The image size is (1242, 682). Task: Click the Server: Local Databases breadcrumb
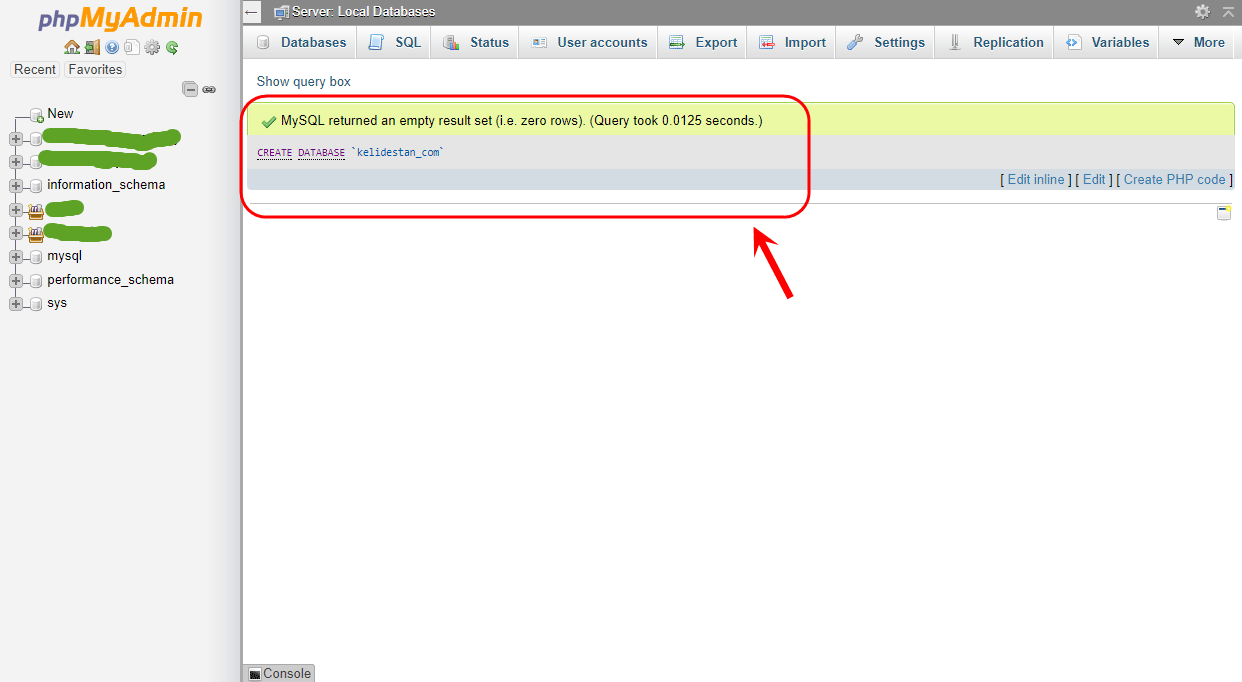tap(363, 12)
